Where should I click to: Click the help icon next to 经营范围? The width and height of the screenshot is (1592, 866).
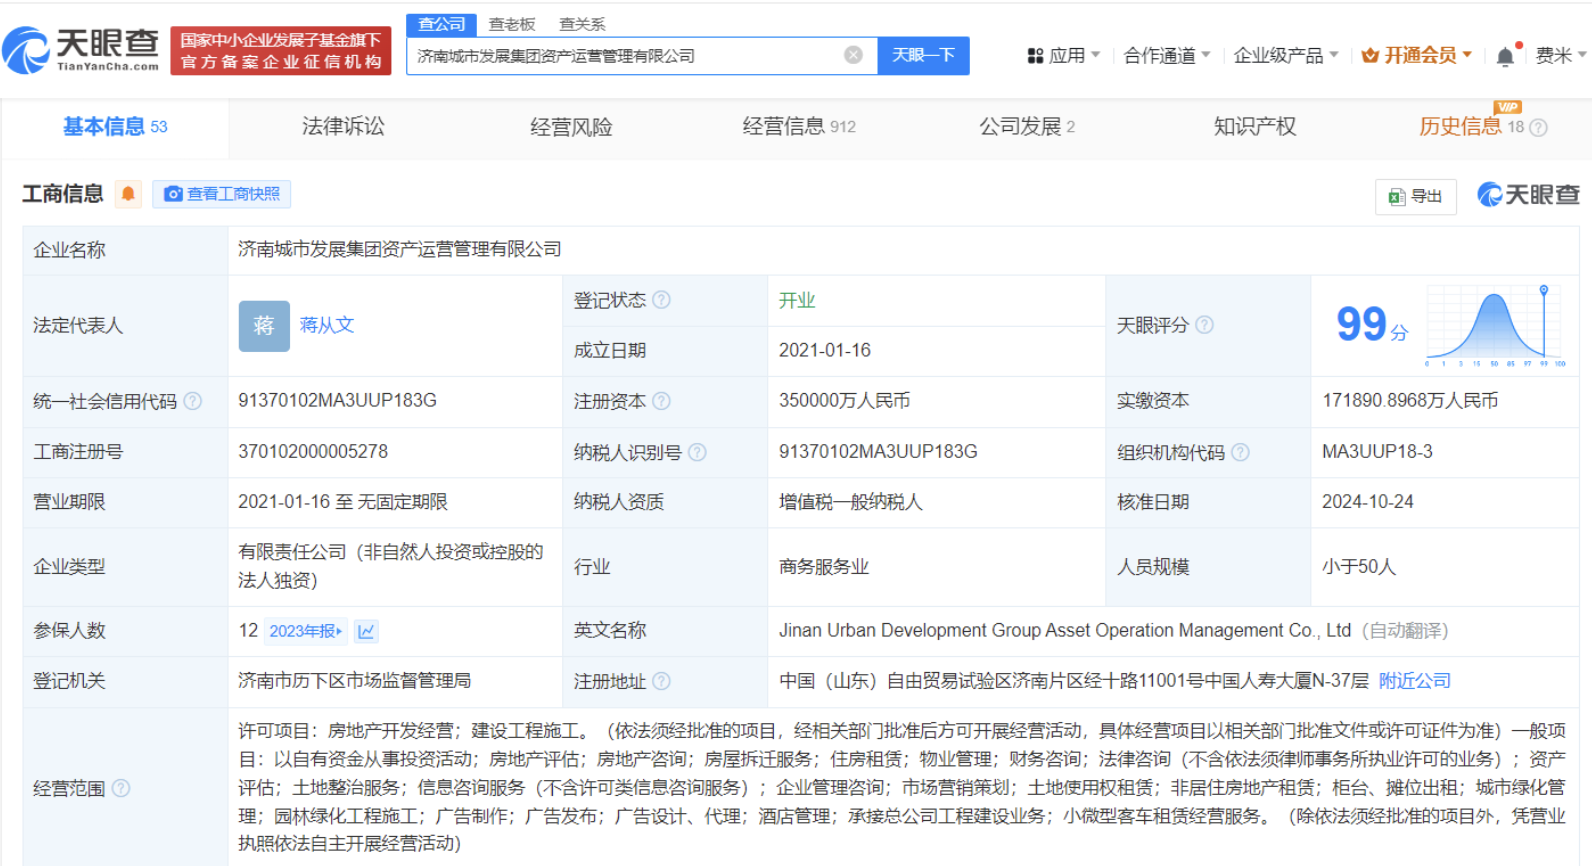pos(121,788)
